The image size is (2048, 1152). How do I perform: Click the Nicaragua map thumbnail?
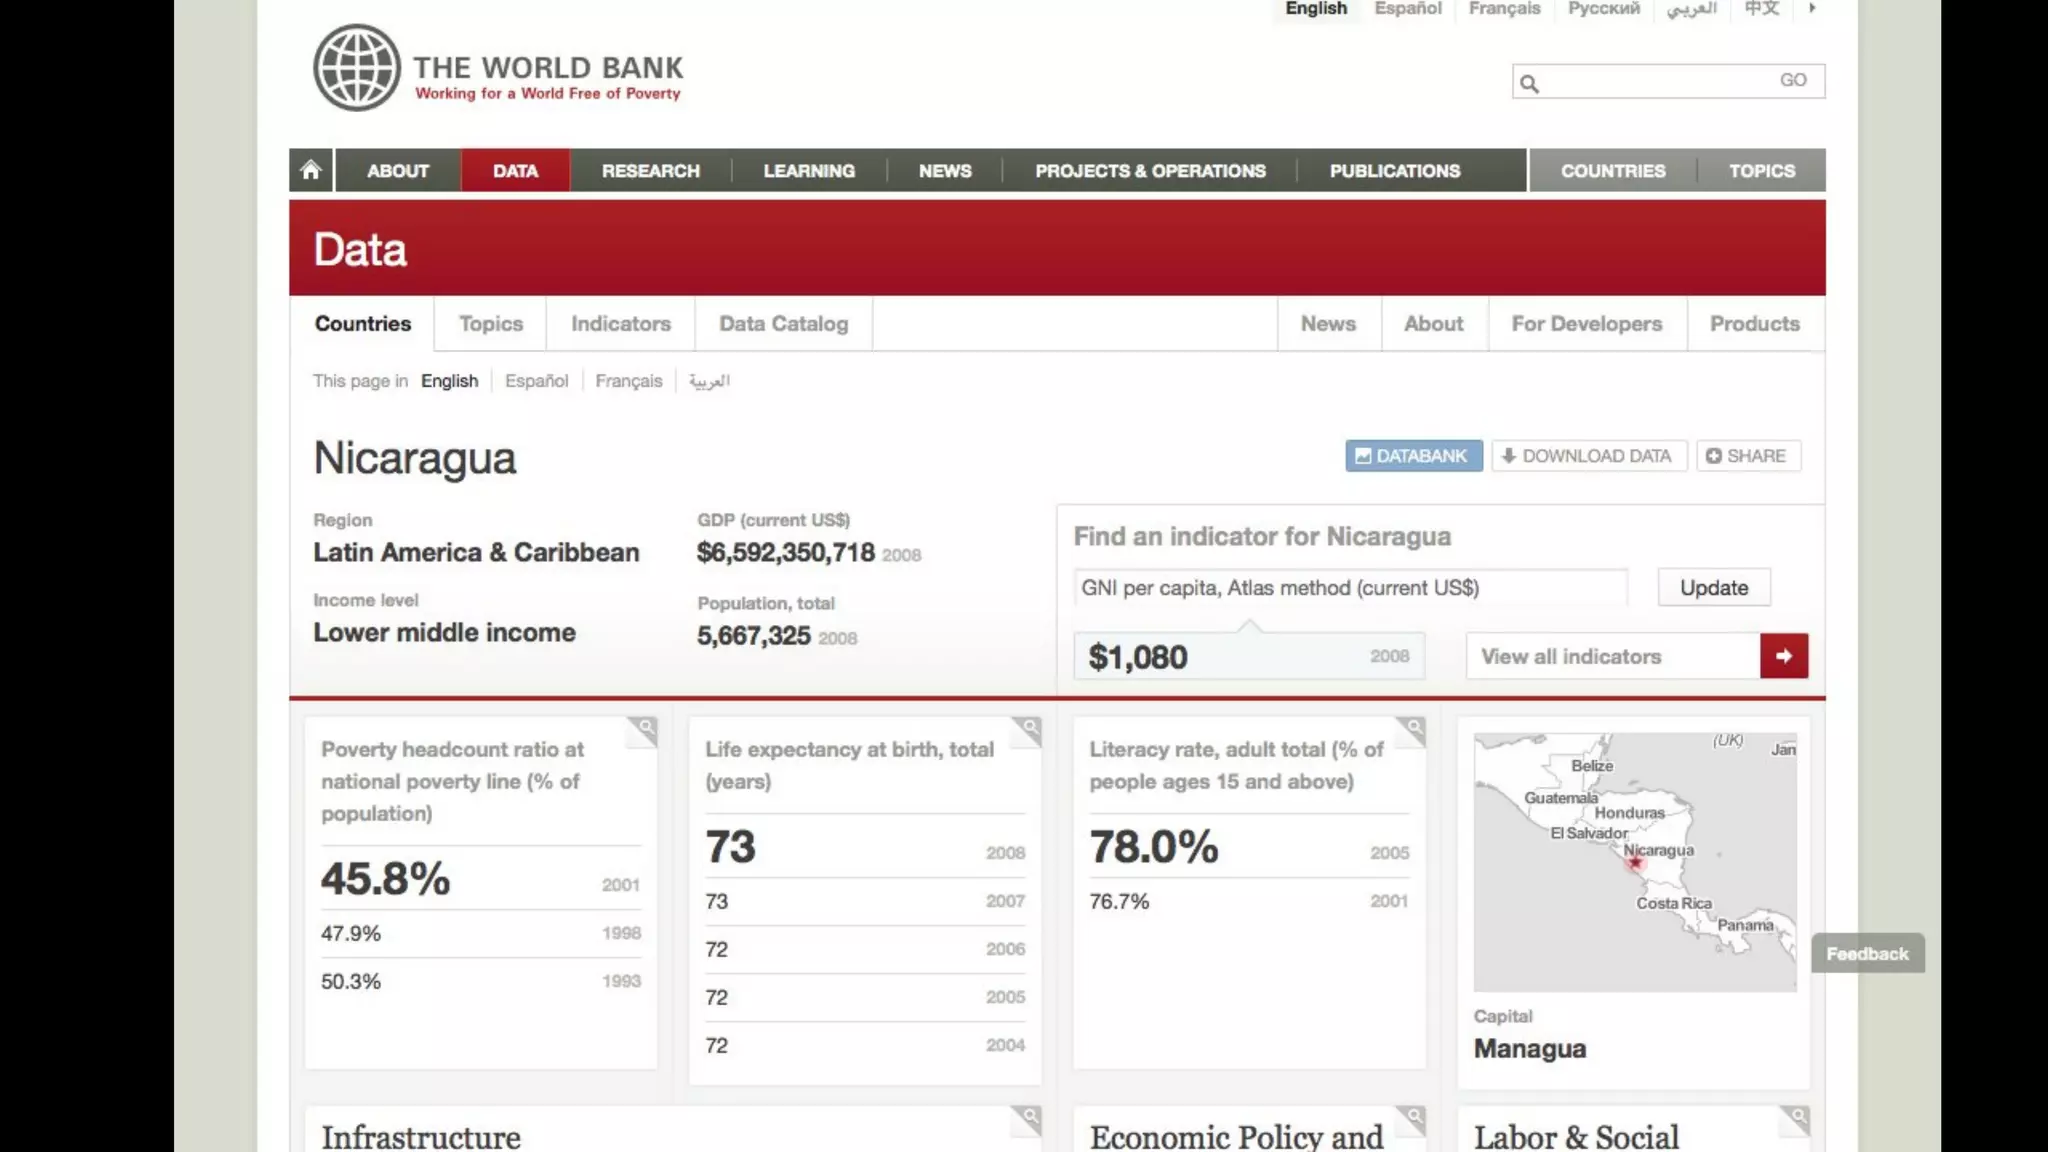[x=1634, y=862]
